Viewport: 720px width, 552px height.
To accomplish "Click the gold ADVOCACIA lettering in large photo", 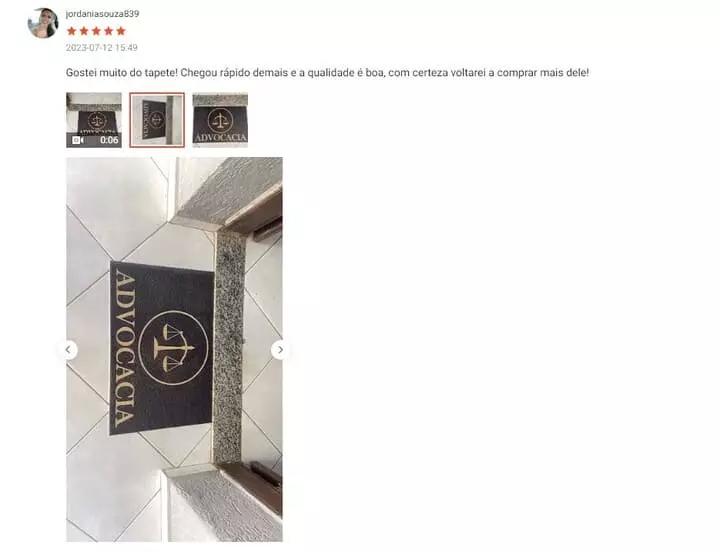I will 125,348.
